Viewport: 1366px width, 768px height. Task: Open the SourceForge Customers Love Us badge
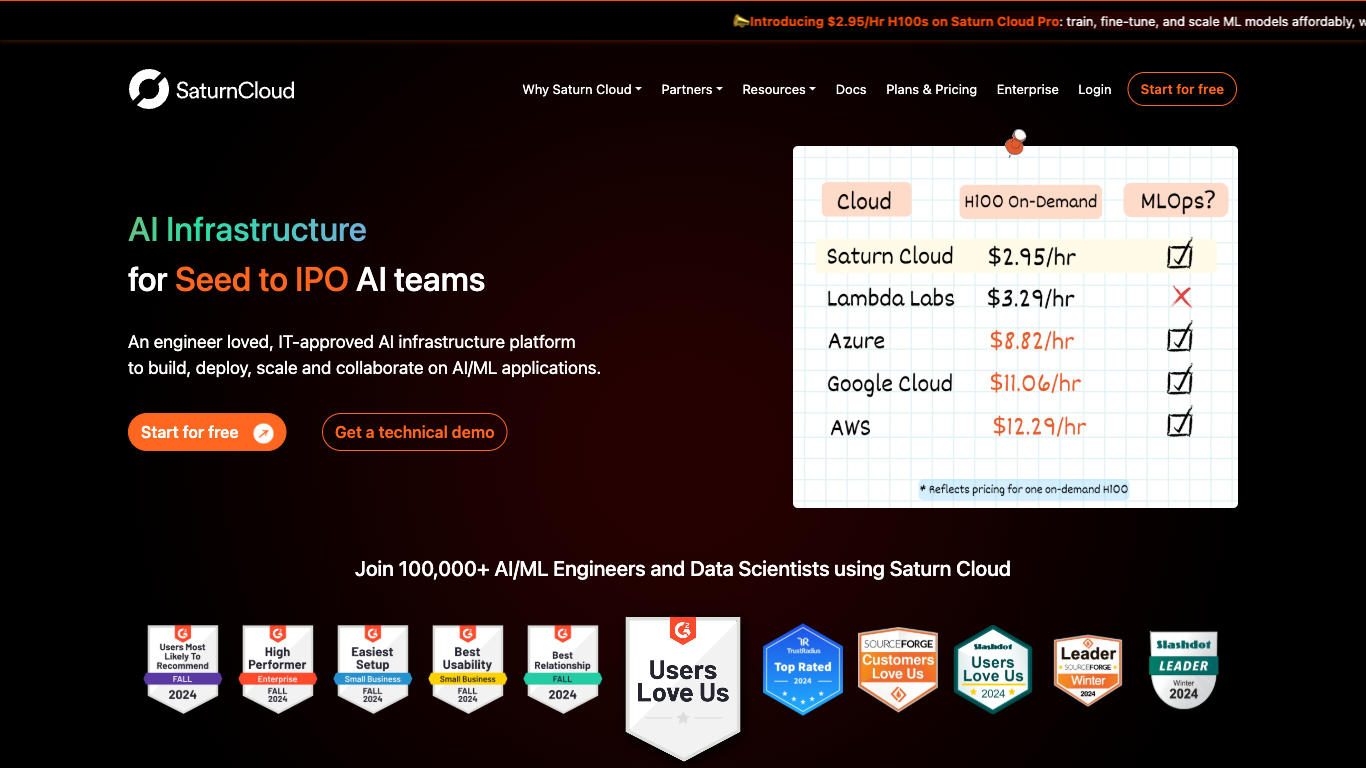pyautogui.click(x=898, y=669)
